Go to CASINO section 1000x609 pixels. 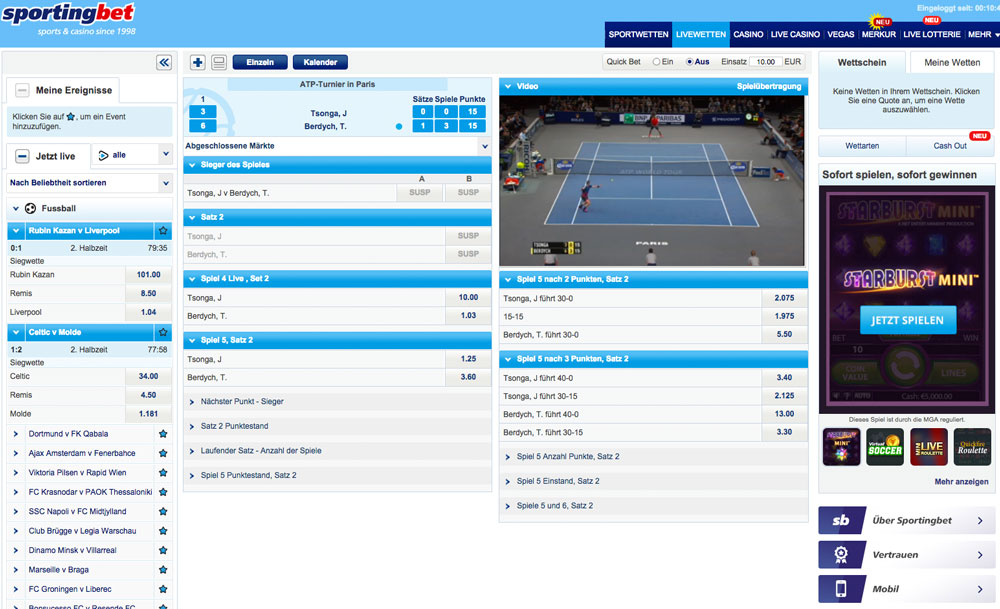tap(748, 34)
